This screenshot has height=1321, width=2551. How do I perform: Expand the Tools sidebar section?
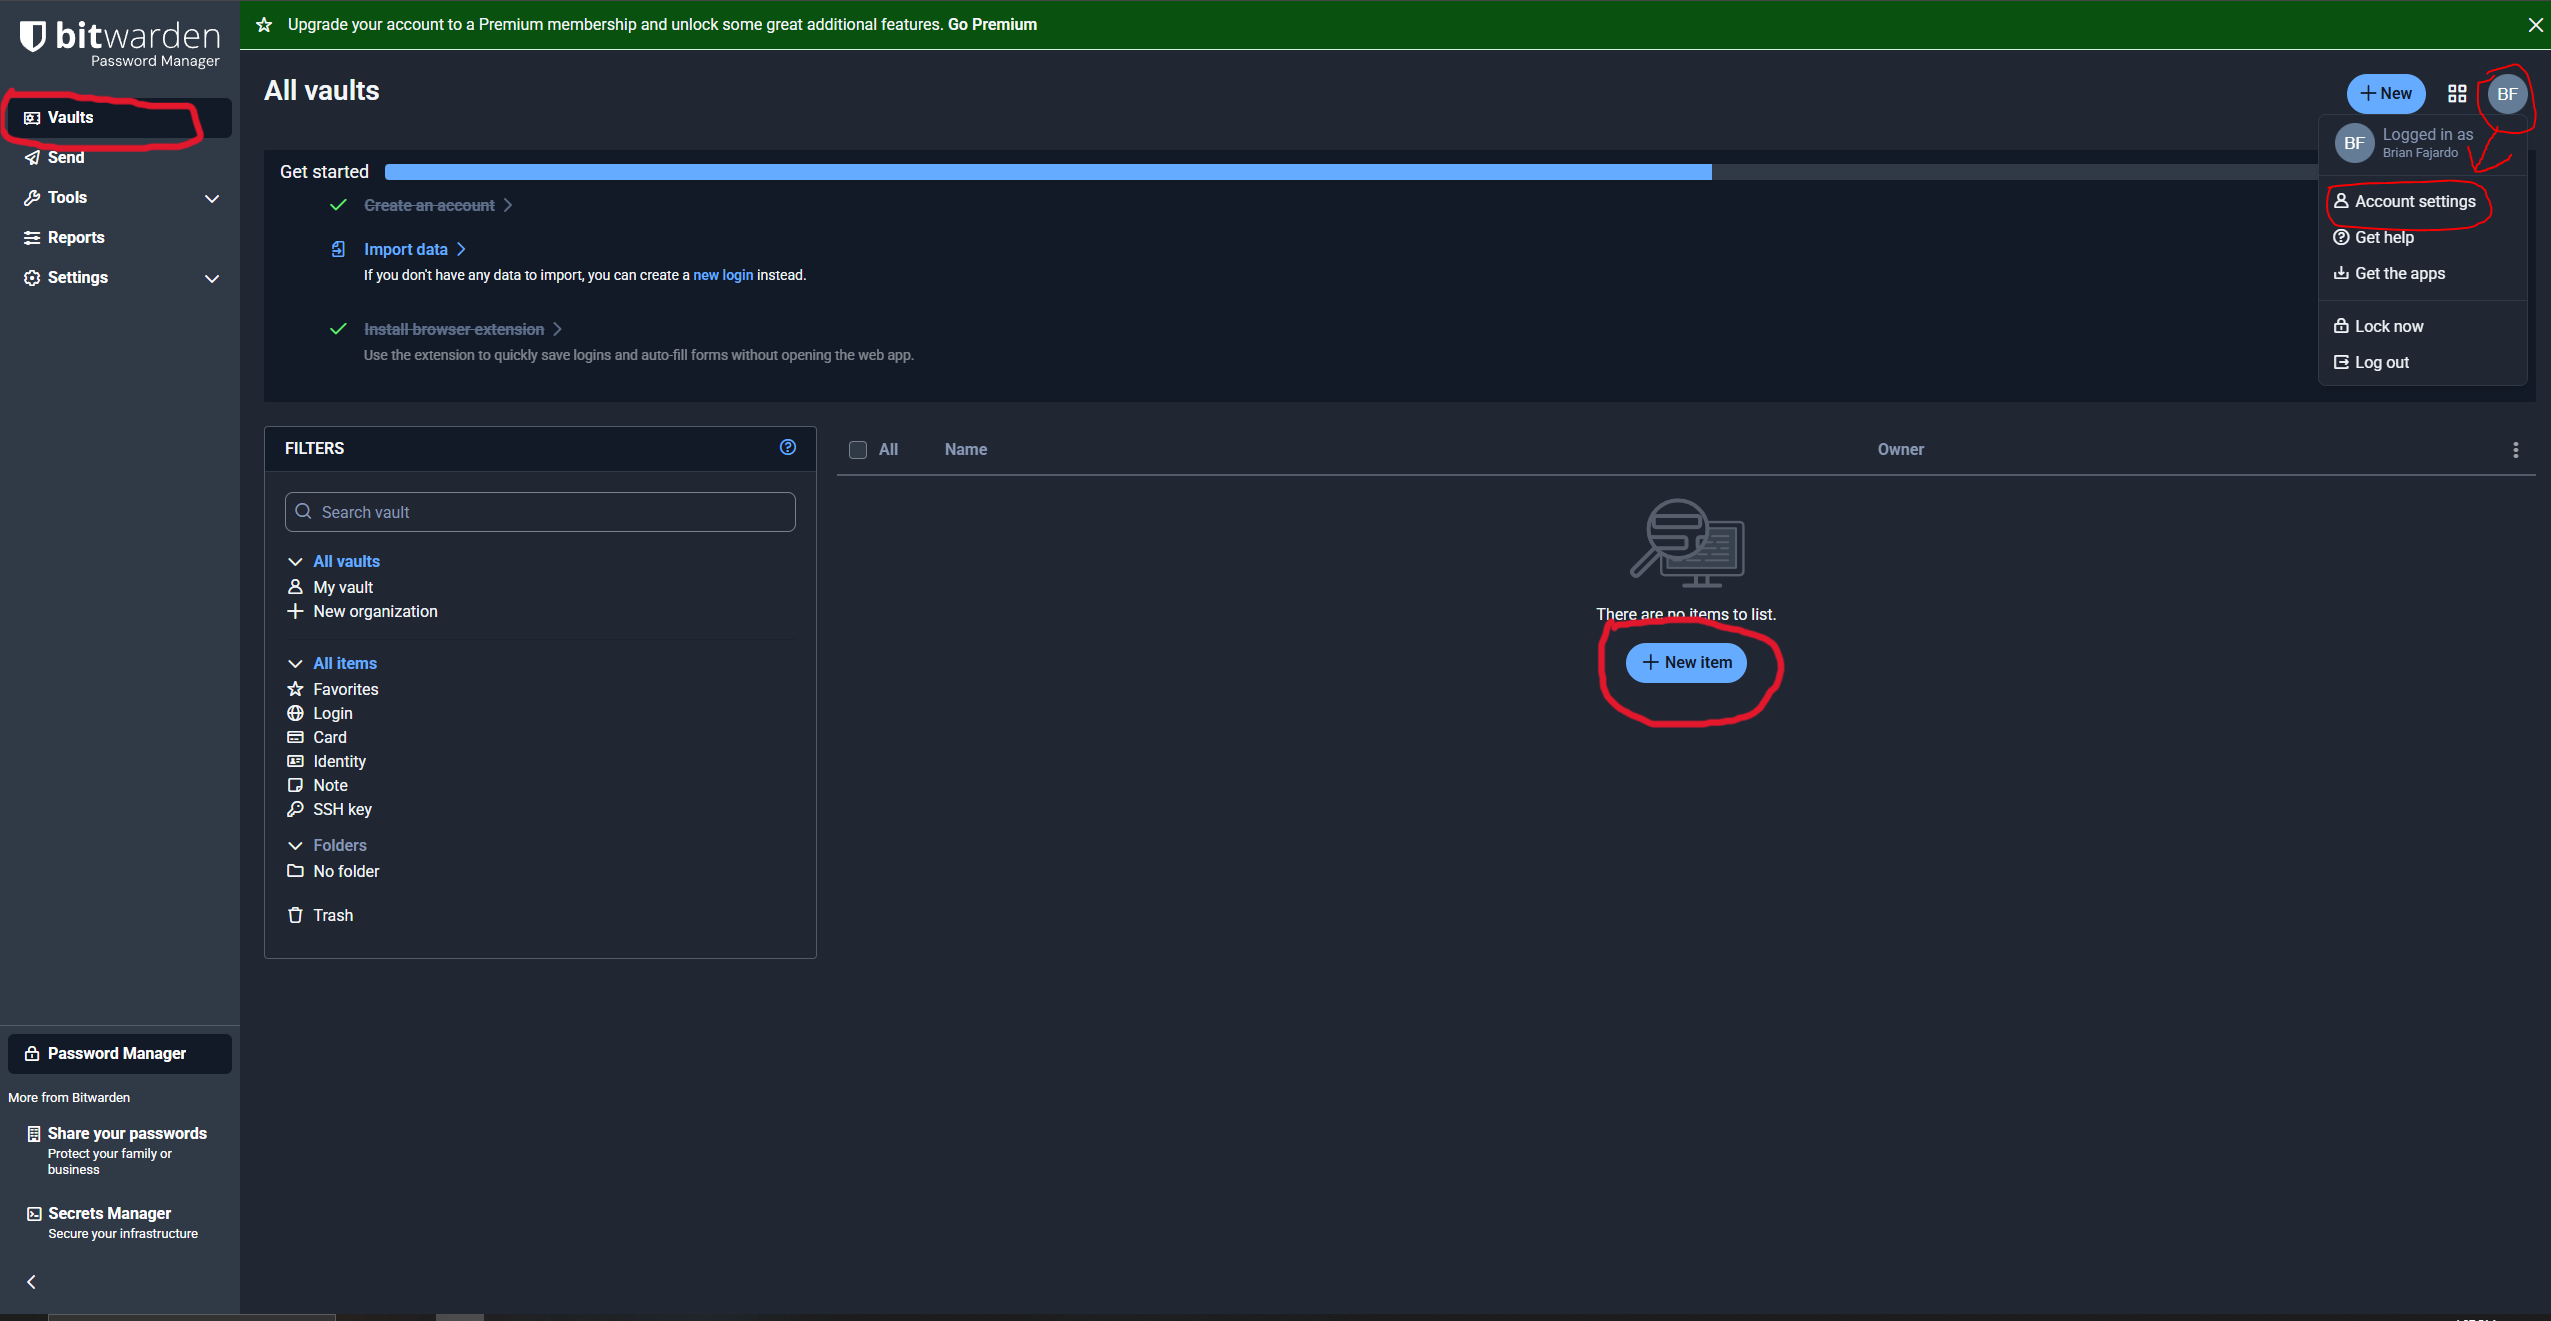click(211, 198)
